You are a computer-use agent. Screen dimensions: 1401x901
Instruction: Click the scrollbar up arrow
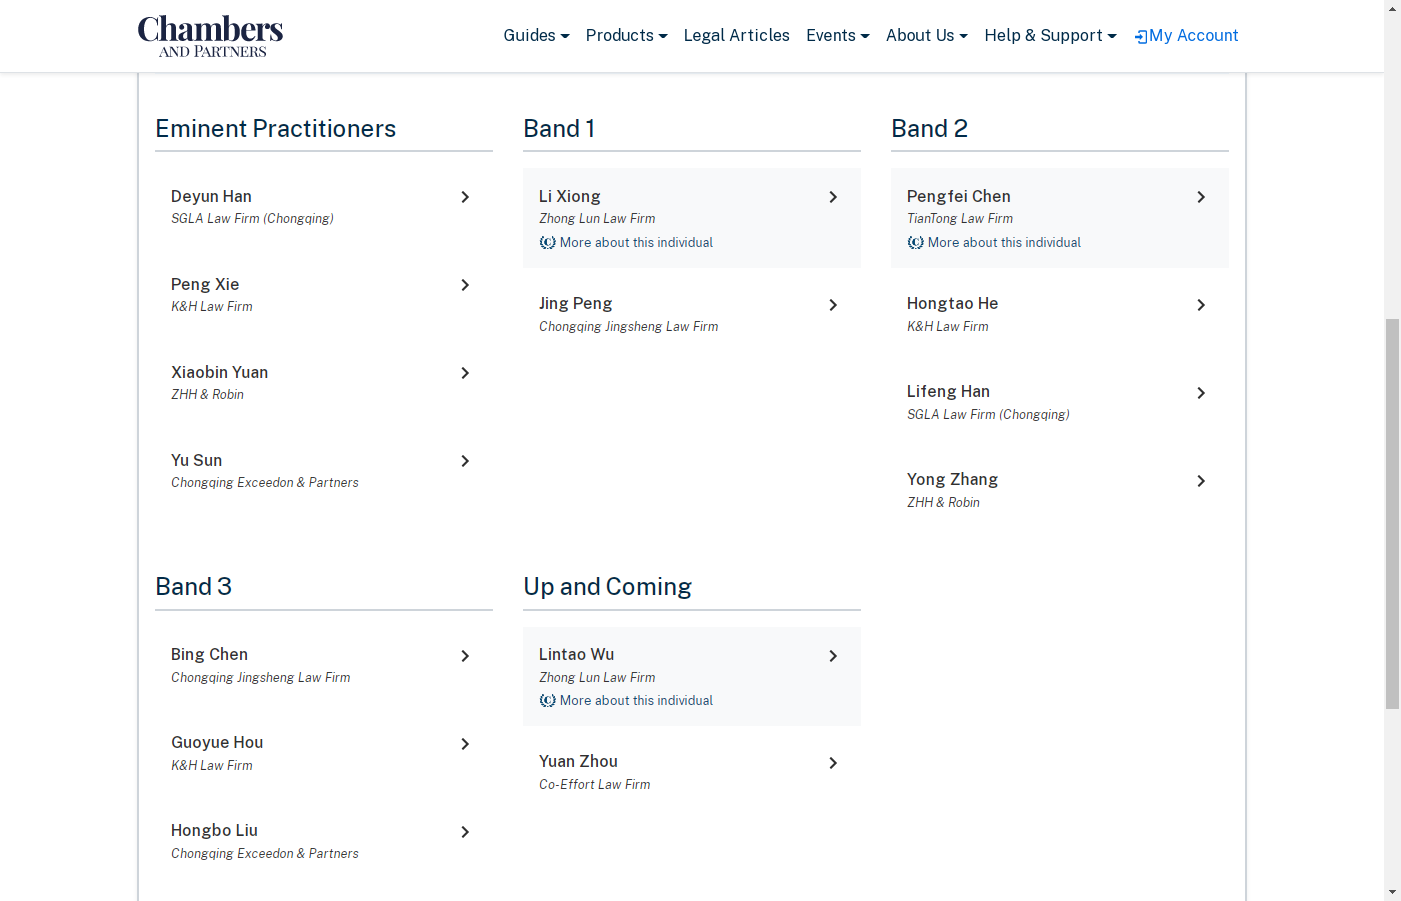click(1392, 8)
